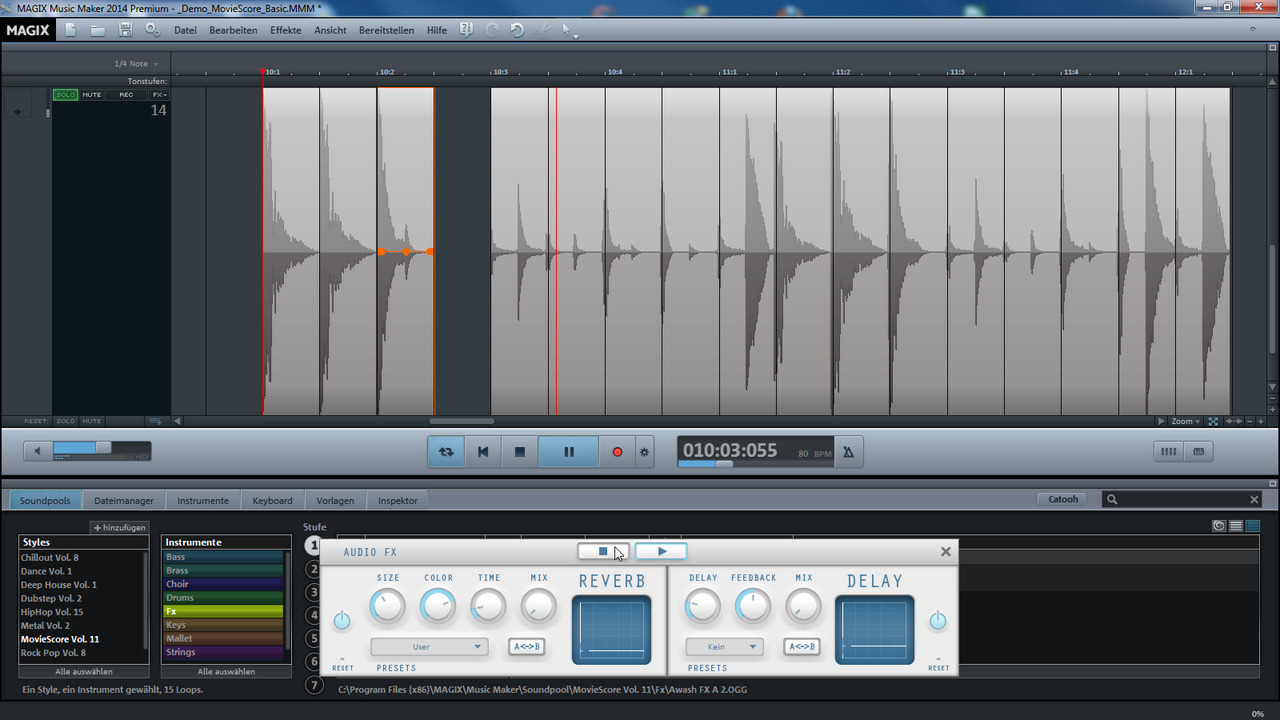Toggle SOLO on track 14

pos(65,95)
